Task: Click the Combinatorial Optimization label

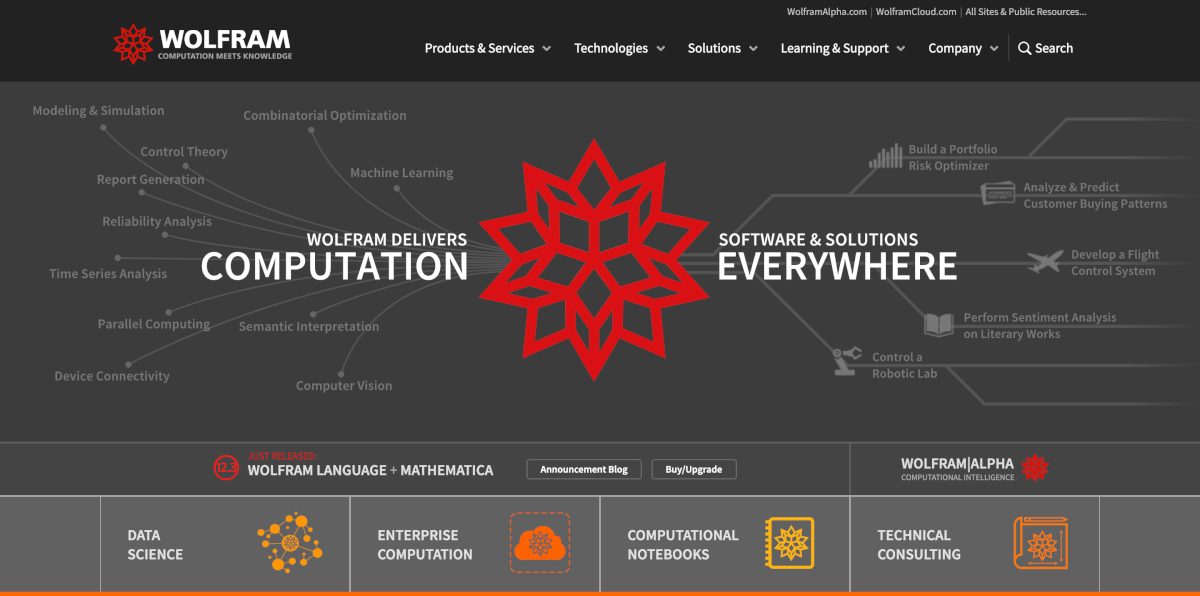Action: tap(325, 116)
